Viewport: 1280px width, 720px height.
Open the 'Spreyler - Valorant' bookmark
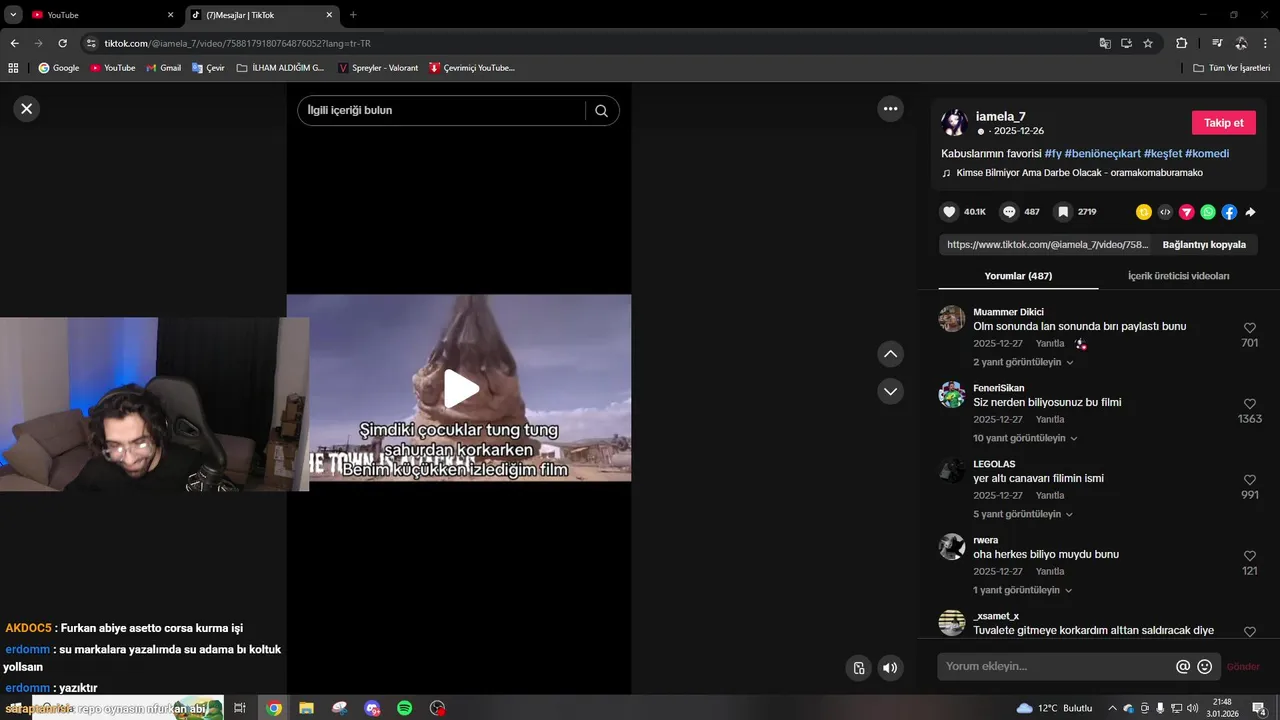click(x=378, y=68)
